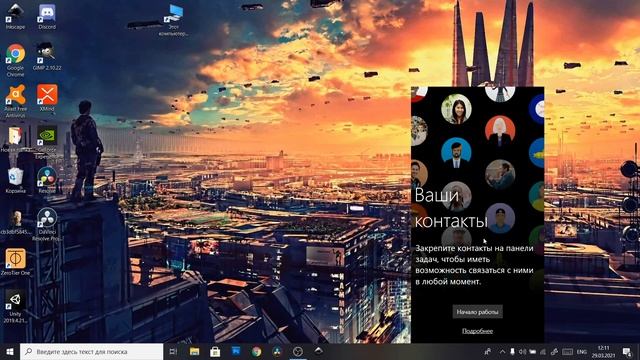
Task: Switch the ENG input language
Action: point(582,351)
